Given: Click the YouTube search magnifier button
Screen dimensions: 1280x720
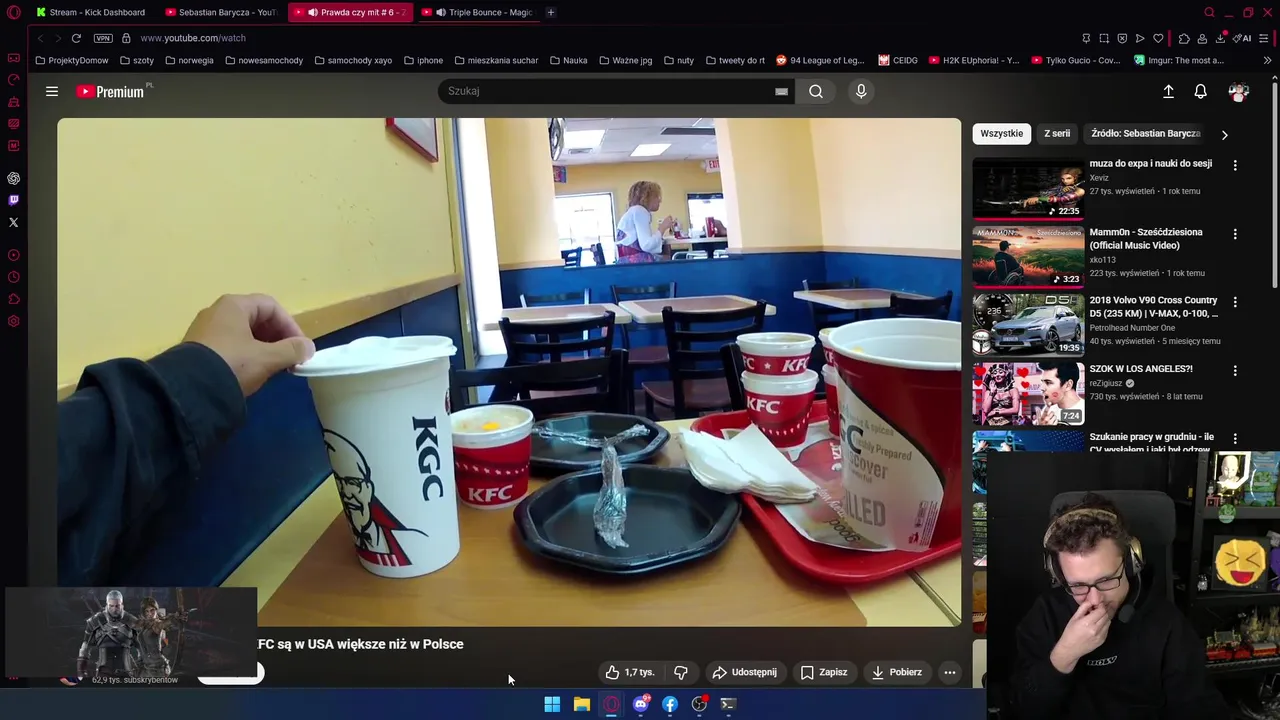Looking at the screenshot, I should (816, 91).
